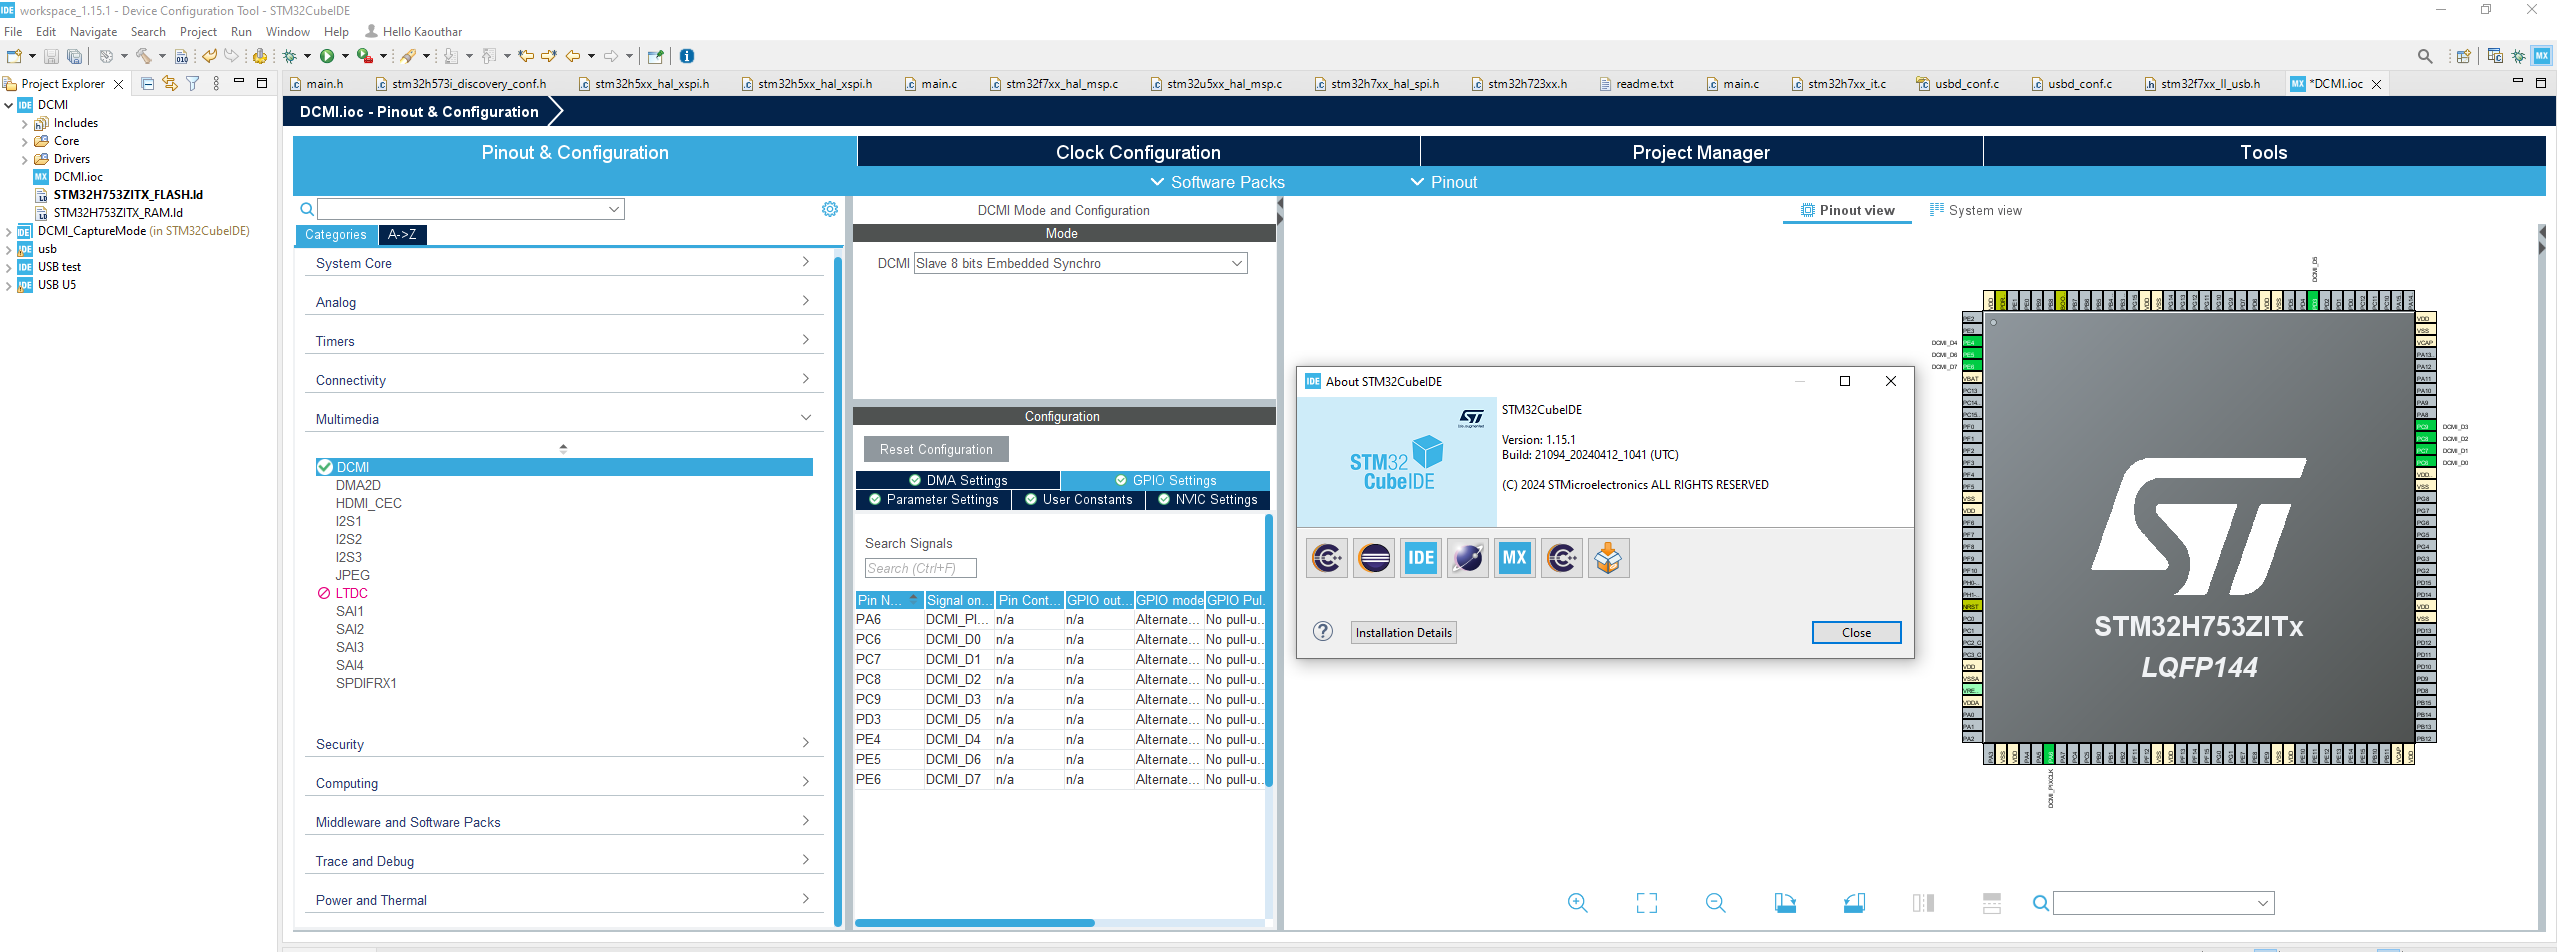Open the Tools tab
Viewport: 2557px width, 952px height.
pos(2264,152)
